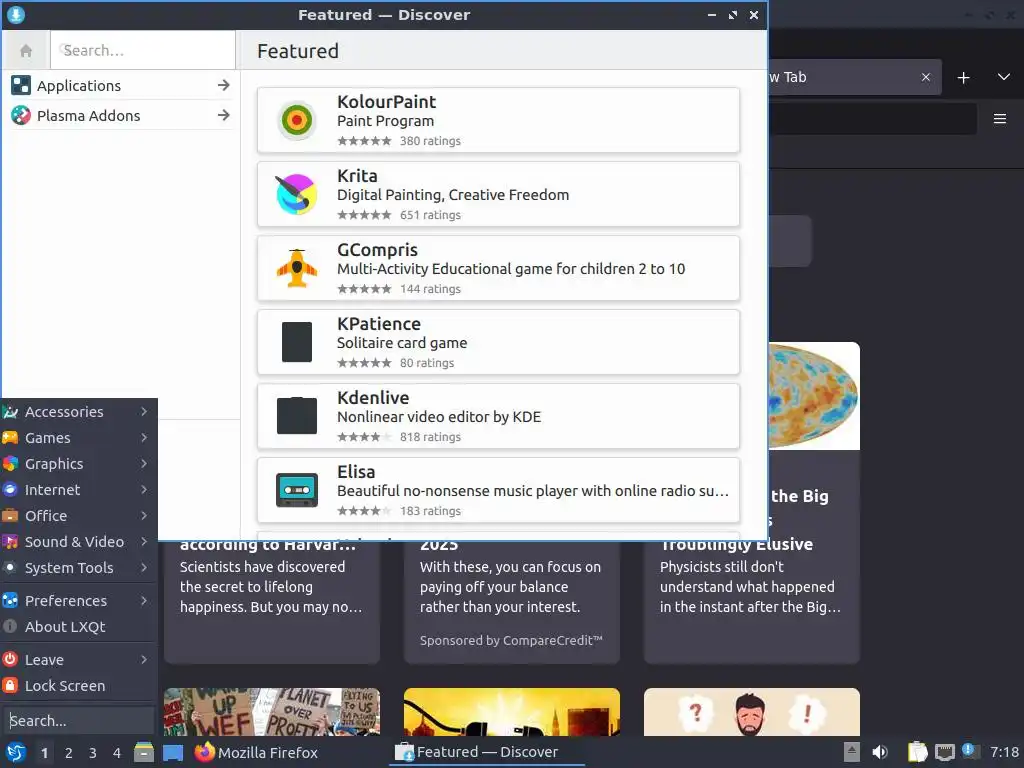Viewport: 1024px width, 768px height.
Task: Click the KolourPaint app icon
Action: pyautogui.click(x=296, y=120)
